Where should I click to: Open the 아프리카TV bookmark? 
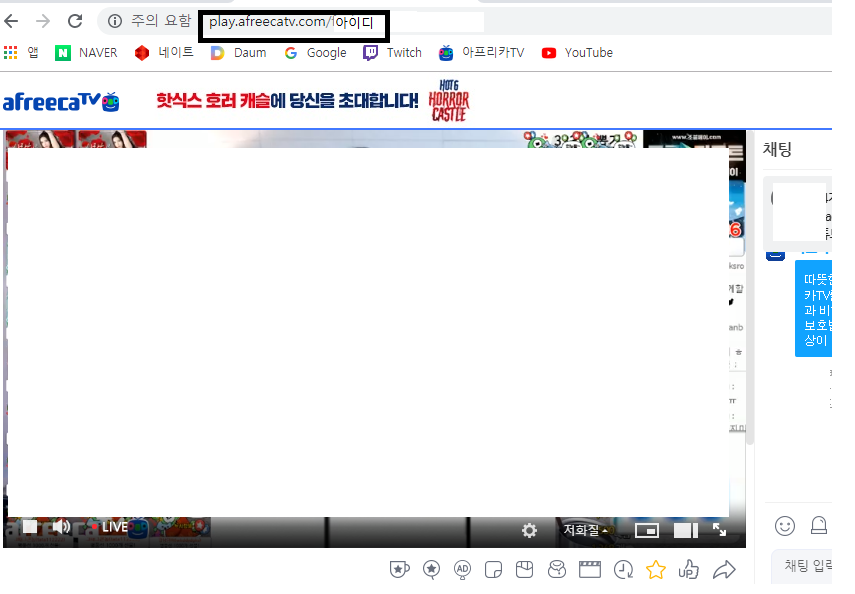(481, 53)
